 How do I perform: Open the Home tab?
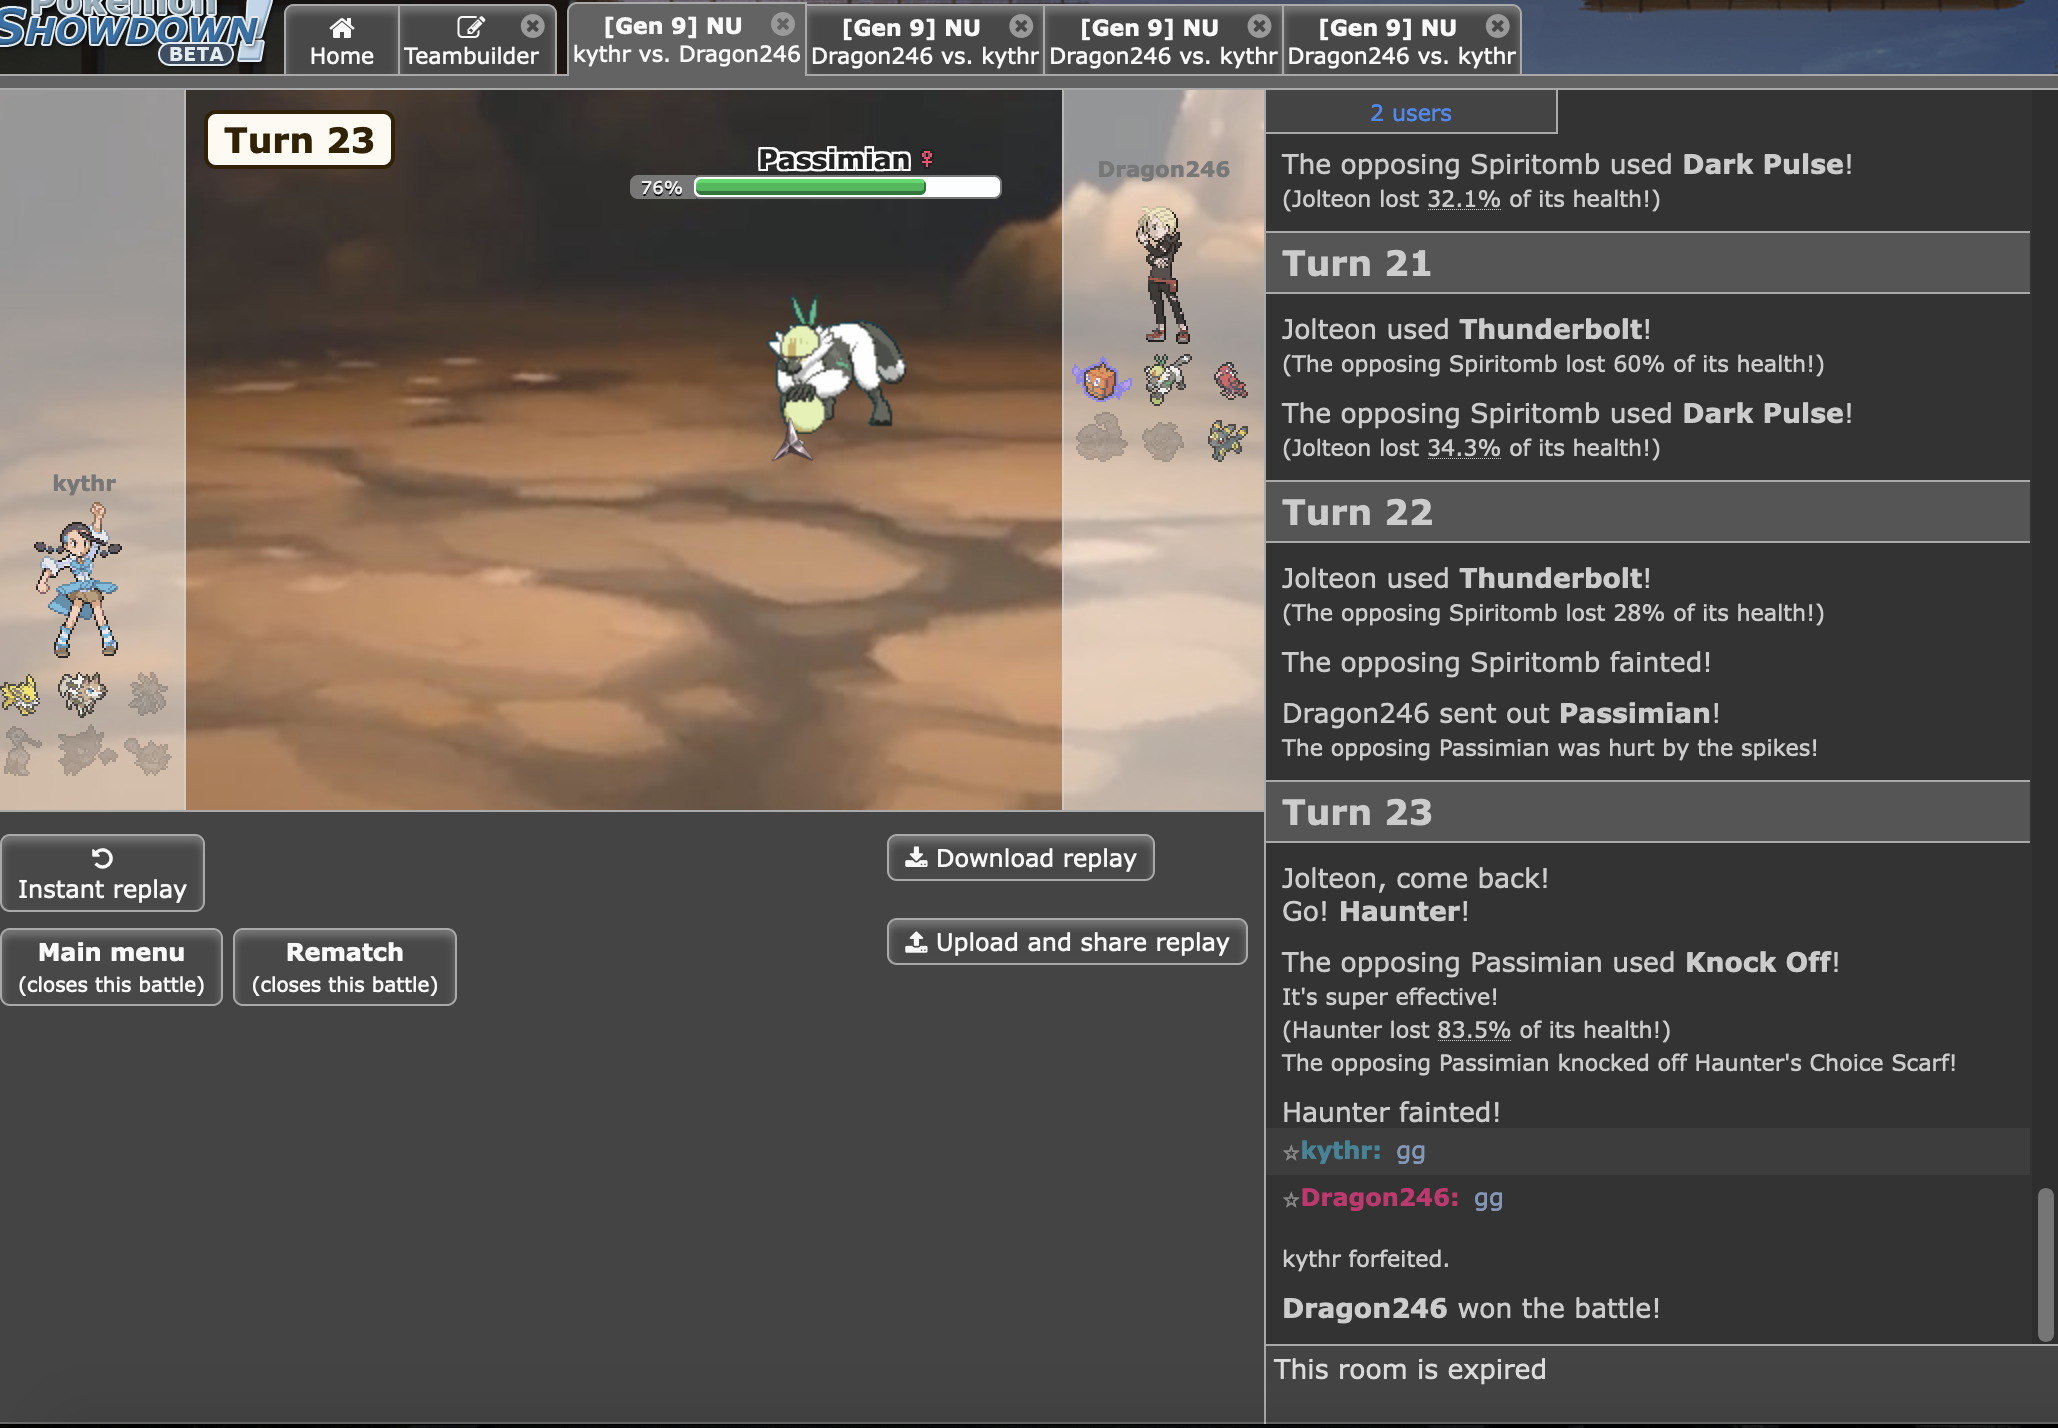[342, 40]
